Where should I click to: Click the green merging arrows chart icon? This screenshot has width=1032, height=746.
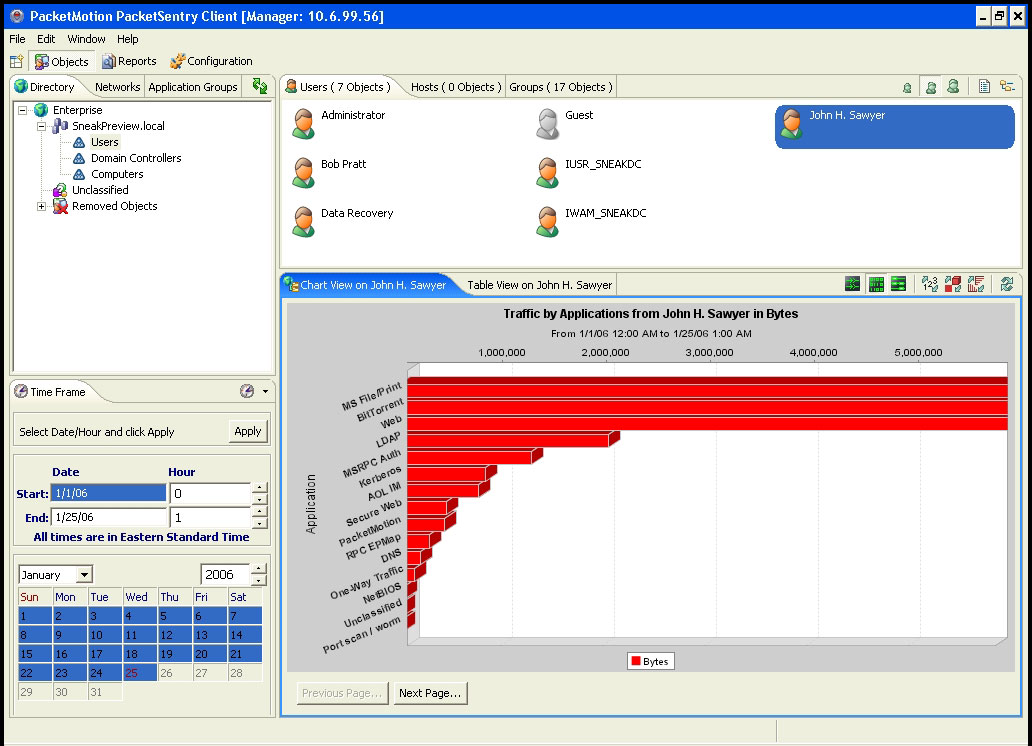point(852,284)
